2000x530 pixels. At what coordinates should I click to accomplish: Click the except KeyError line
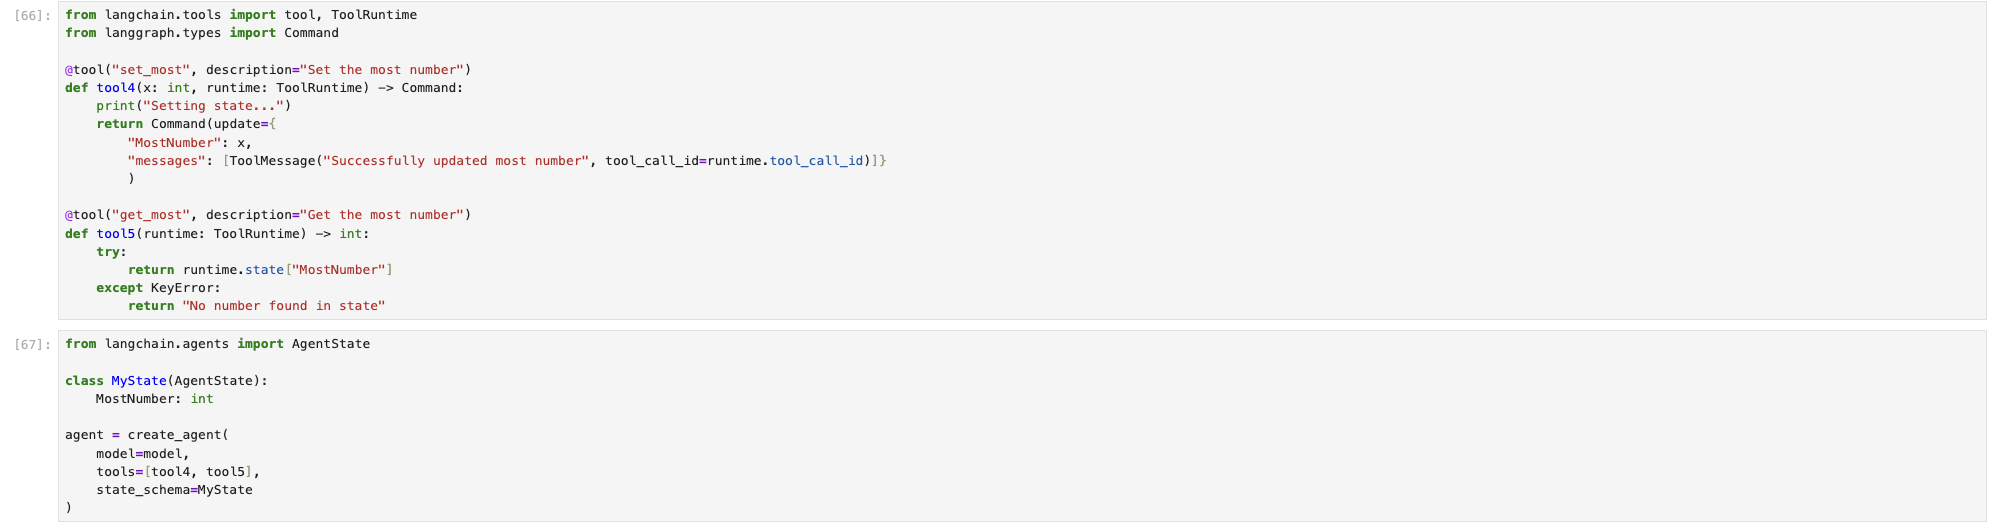click(158, 288)
